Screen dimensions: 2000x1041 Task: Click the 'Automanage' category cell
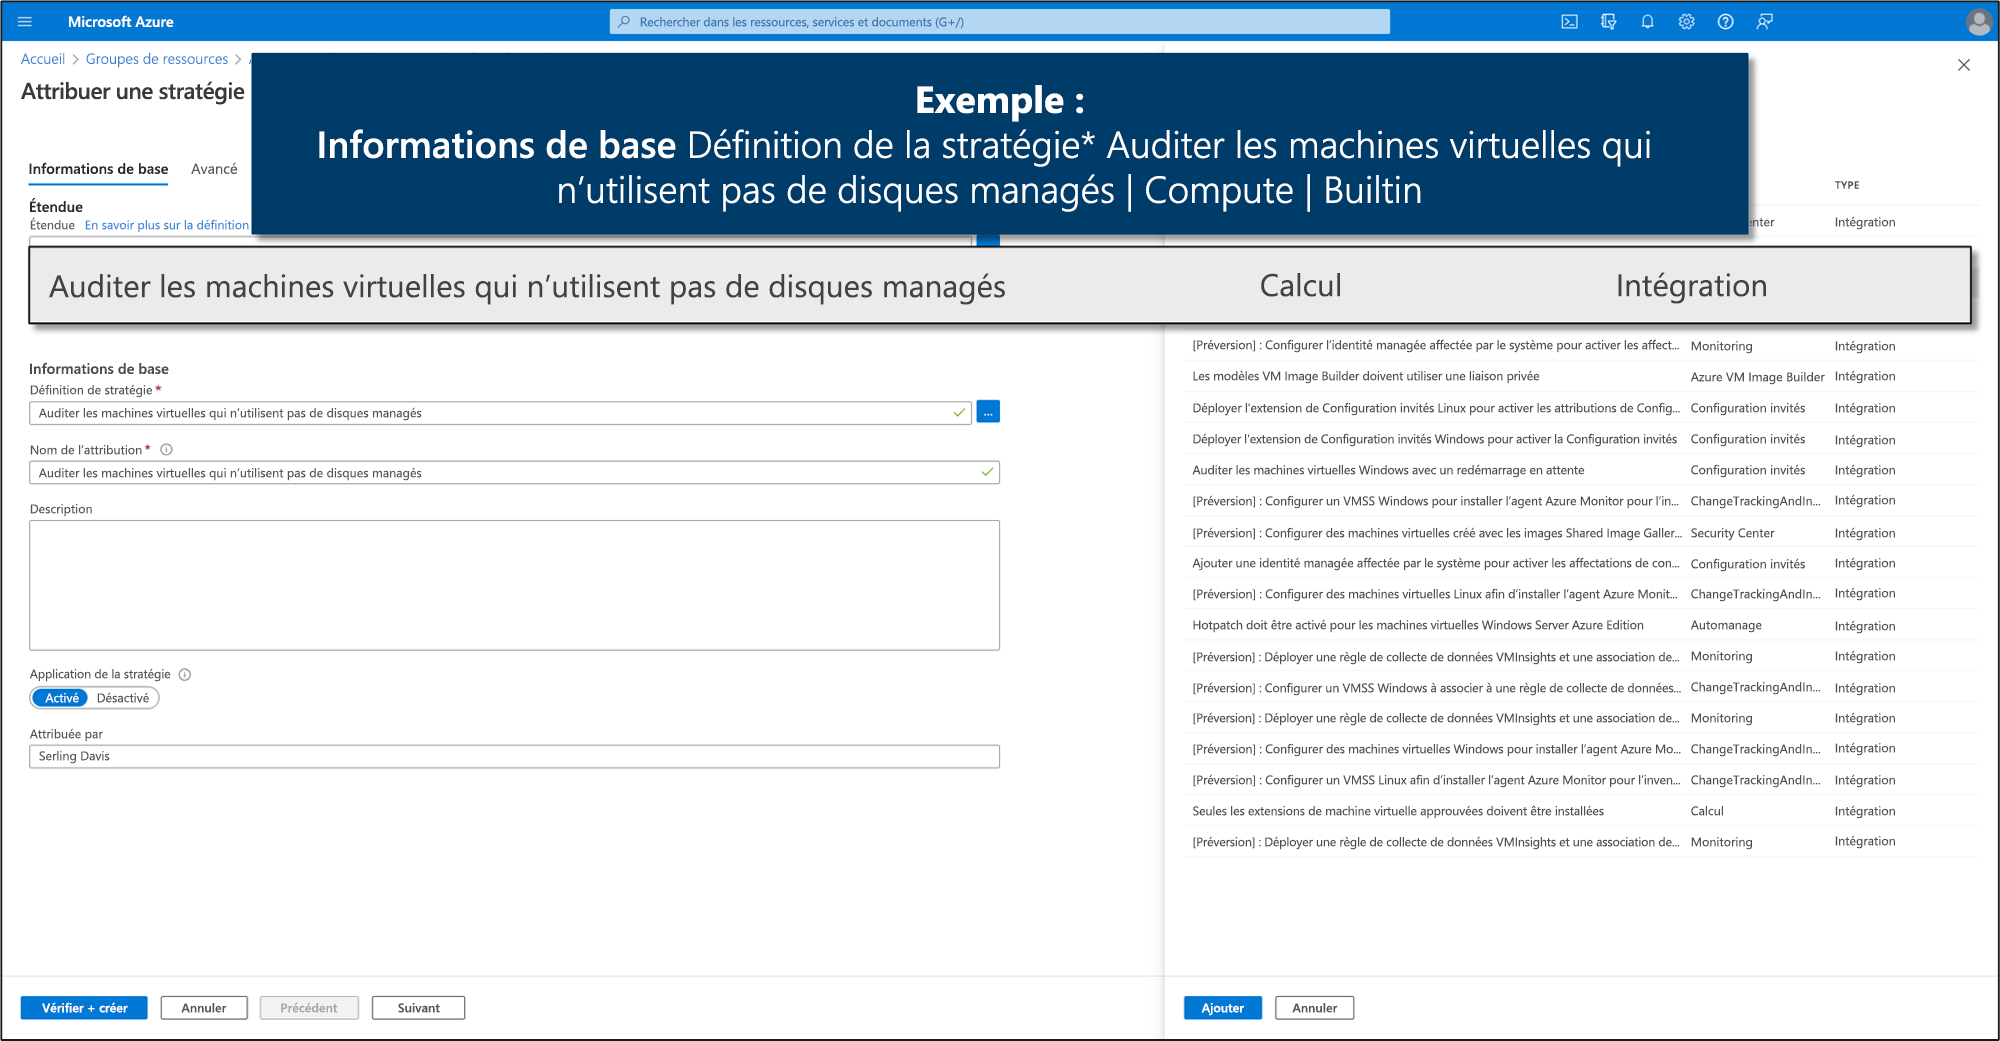click(1726, 625)
